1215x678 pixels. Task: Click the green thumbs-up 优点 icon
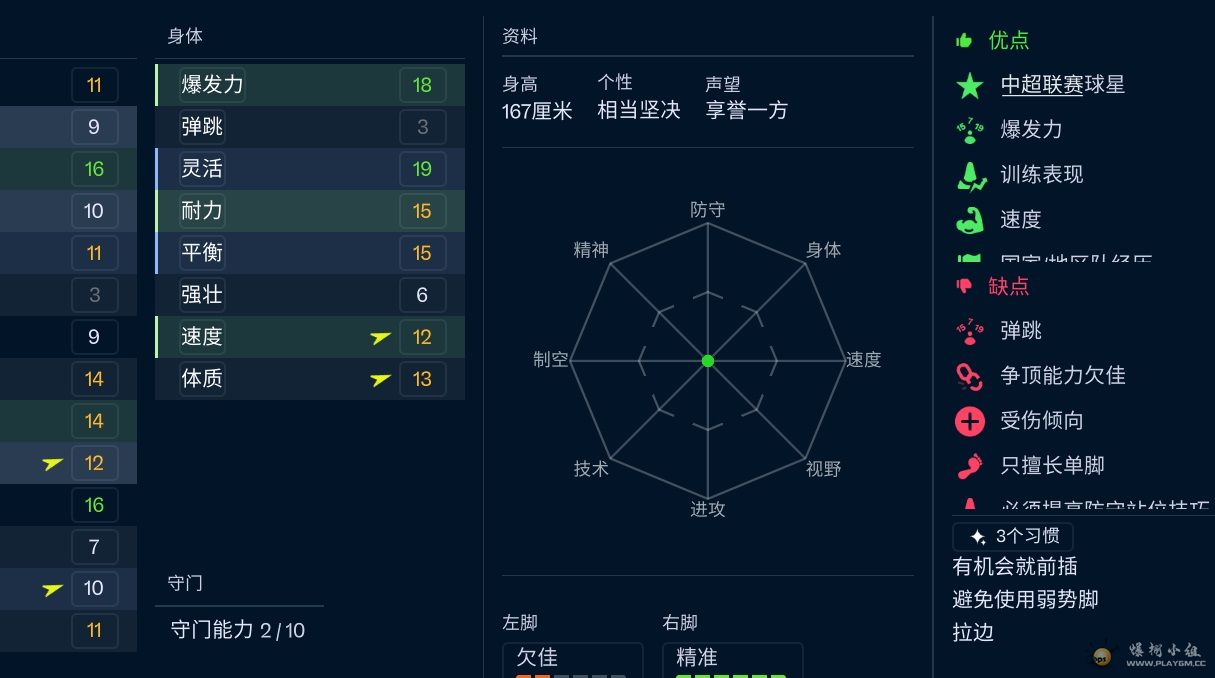pyautogui.click(x=964, y=40)
